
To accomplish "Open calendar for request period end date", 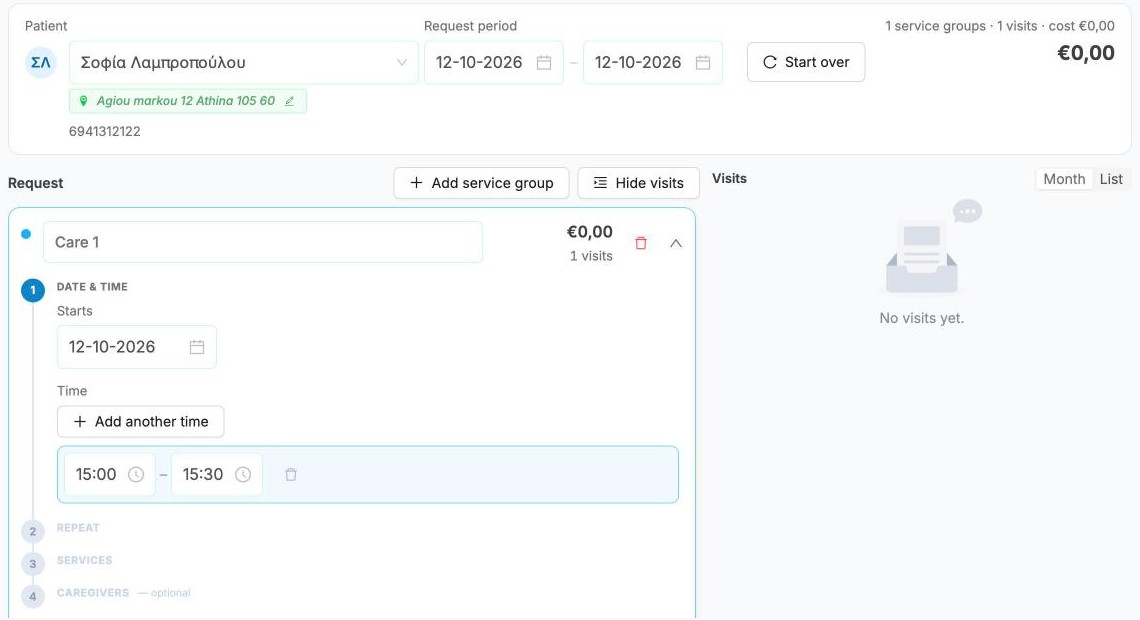I will pos(702,63).
